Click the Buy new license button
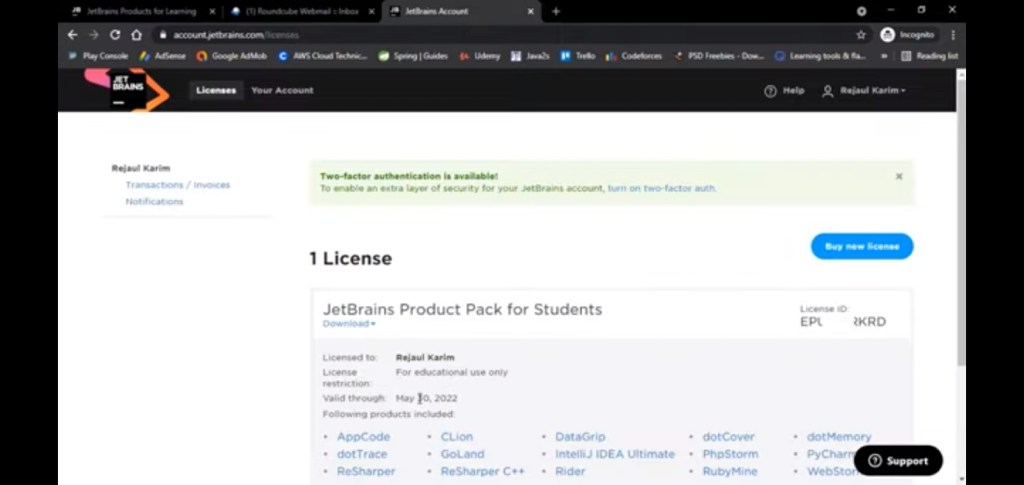1024x485 pixels. point(861,246)
